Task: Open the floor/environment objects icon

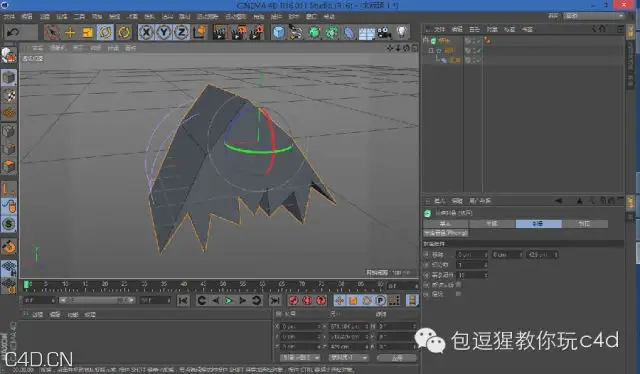Action: pos(367,33)
